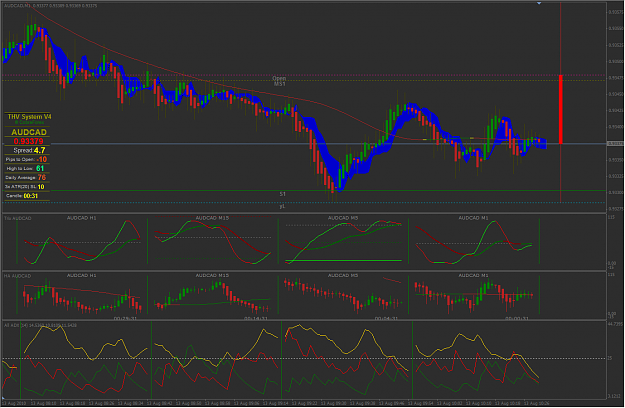Click AUDCAD M15 label in Trix window

point(212,218)
